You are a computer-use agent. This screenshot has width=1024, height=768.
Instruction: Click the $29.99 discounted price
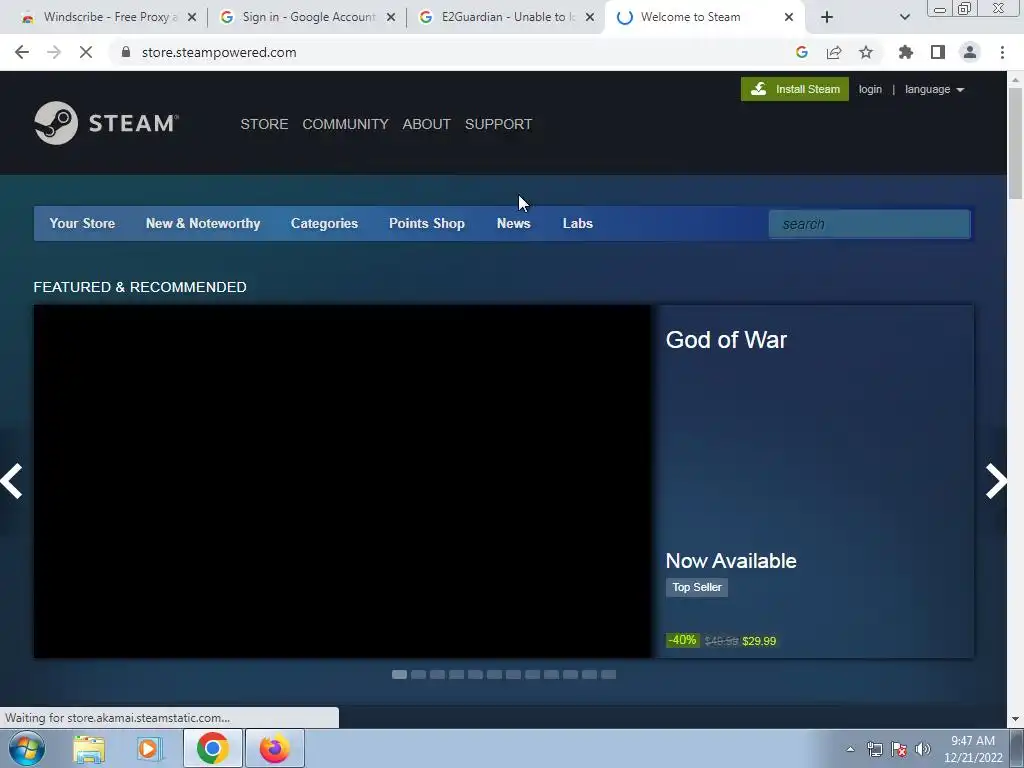click(x=759, y=641)
